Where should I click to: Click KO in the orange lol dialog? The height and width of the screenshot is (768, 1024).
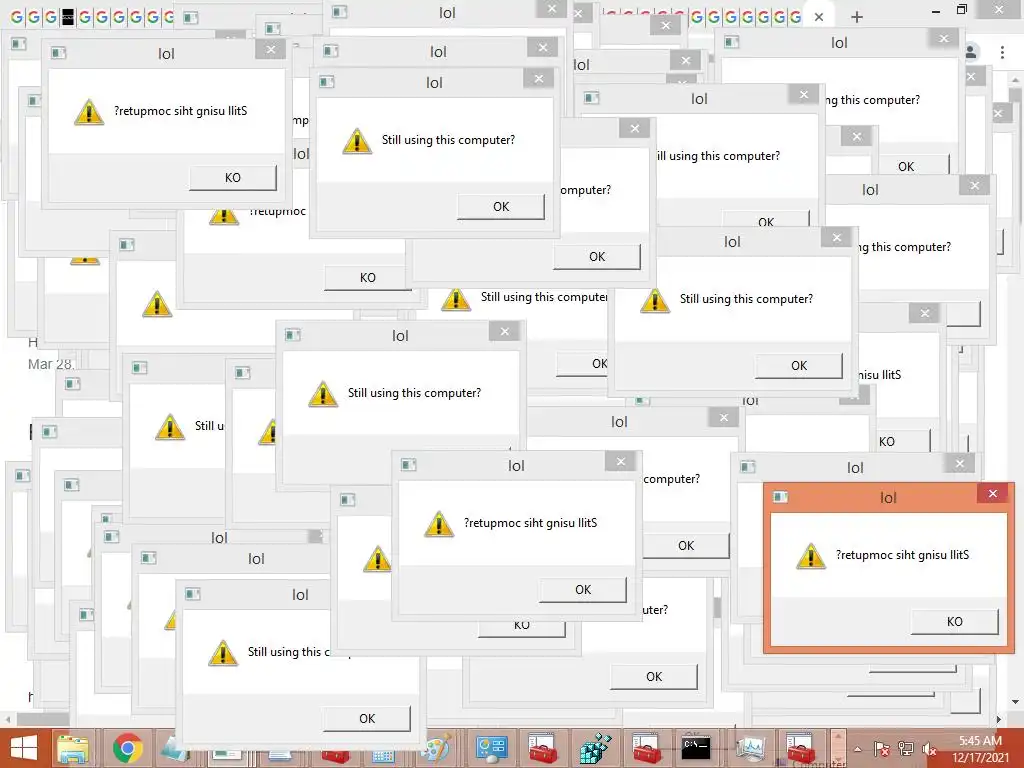[954, 621]
